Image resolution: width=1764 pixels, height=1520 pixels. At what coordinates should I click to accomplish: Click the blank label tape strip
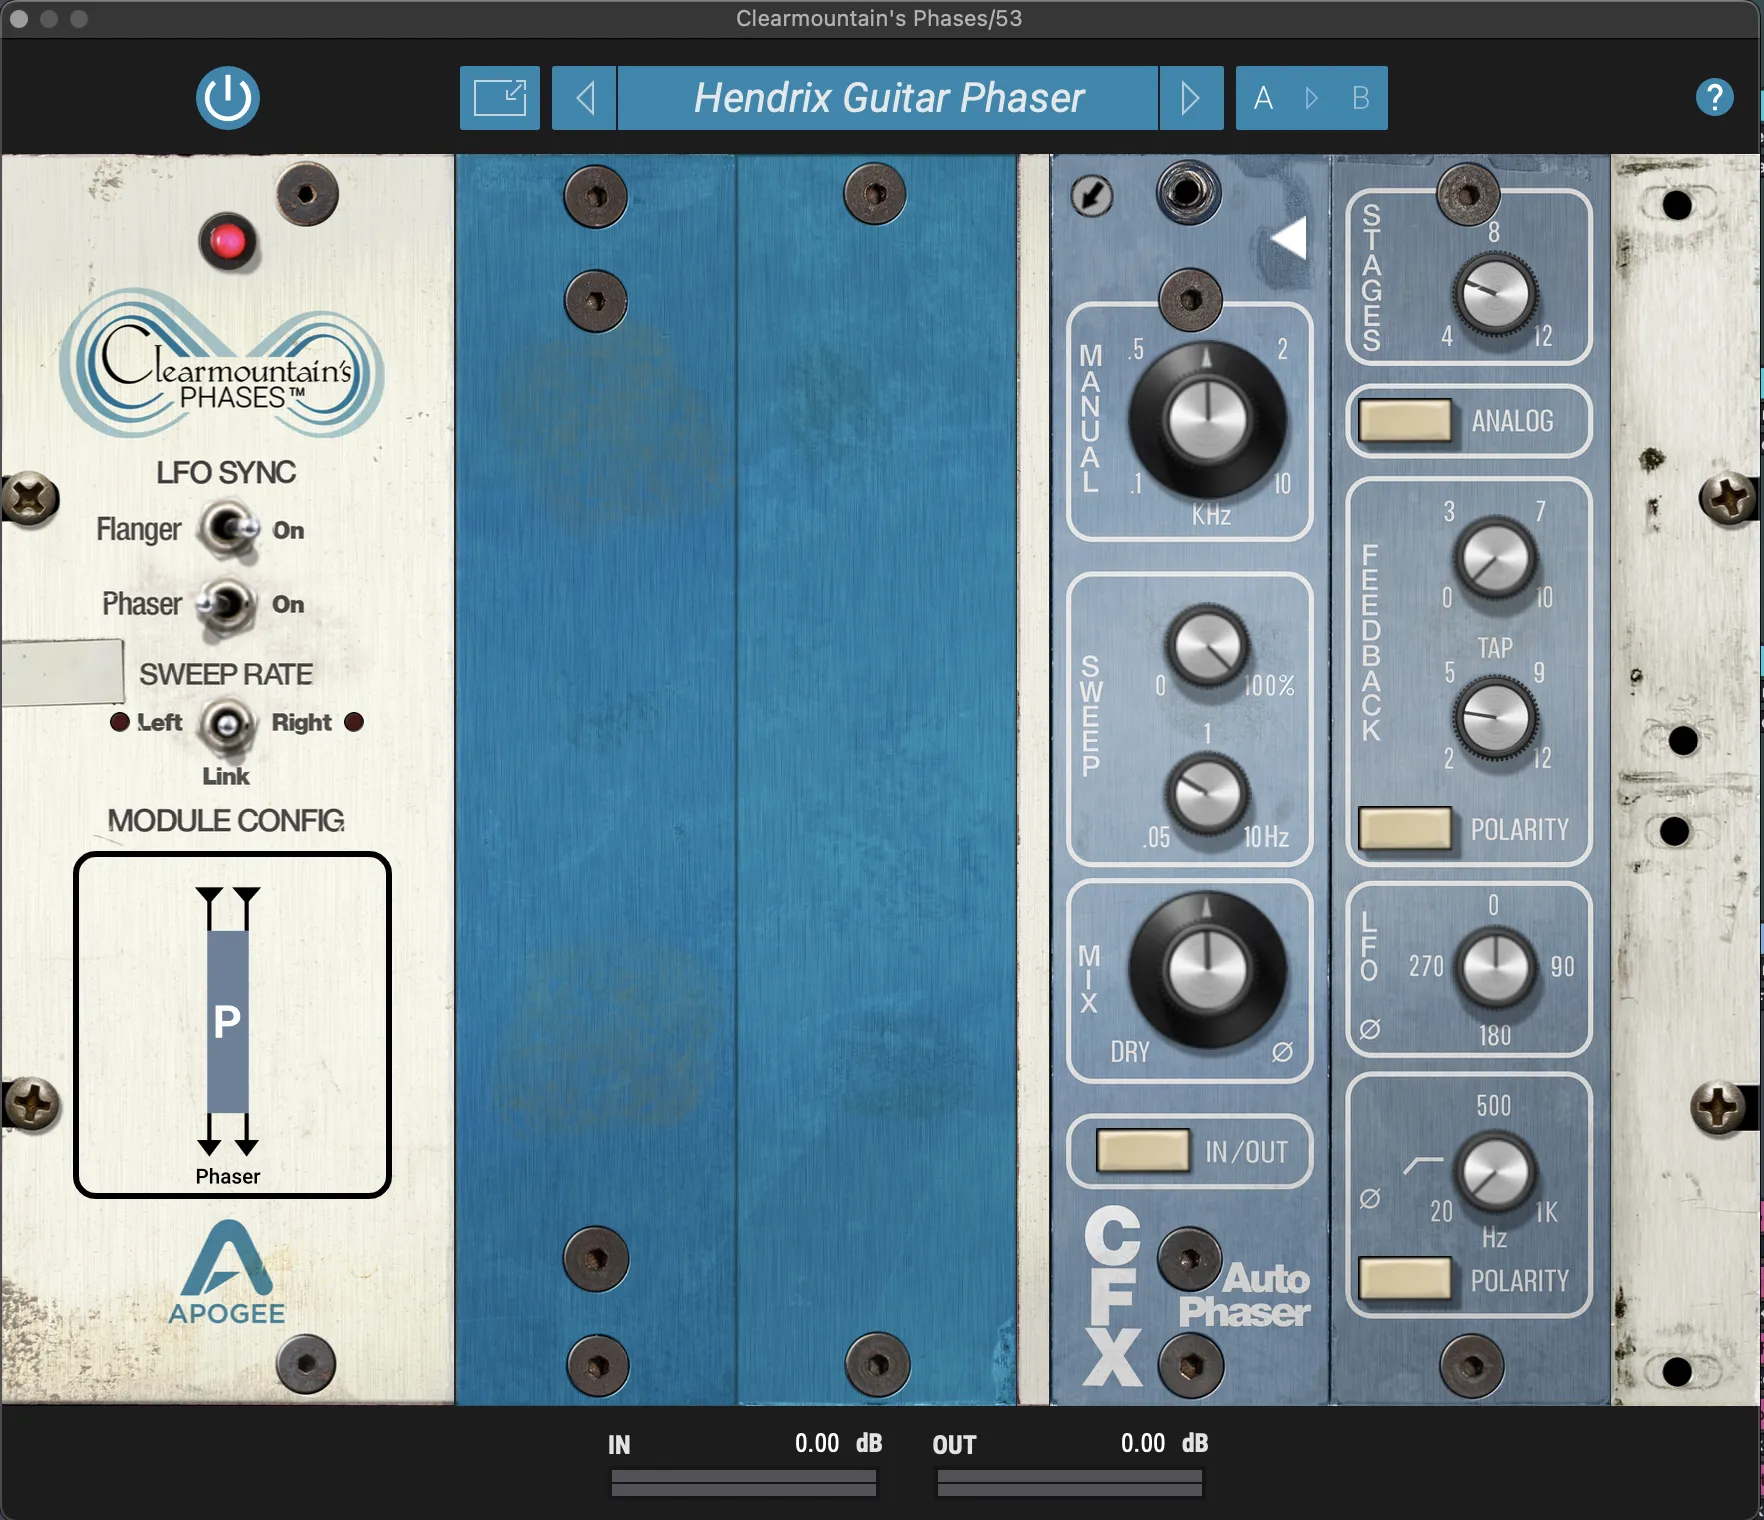pyautogui.click(x=62, y=671)
